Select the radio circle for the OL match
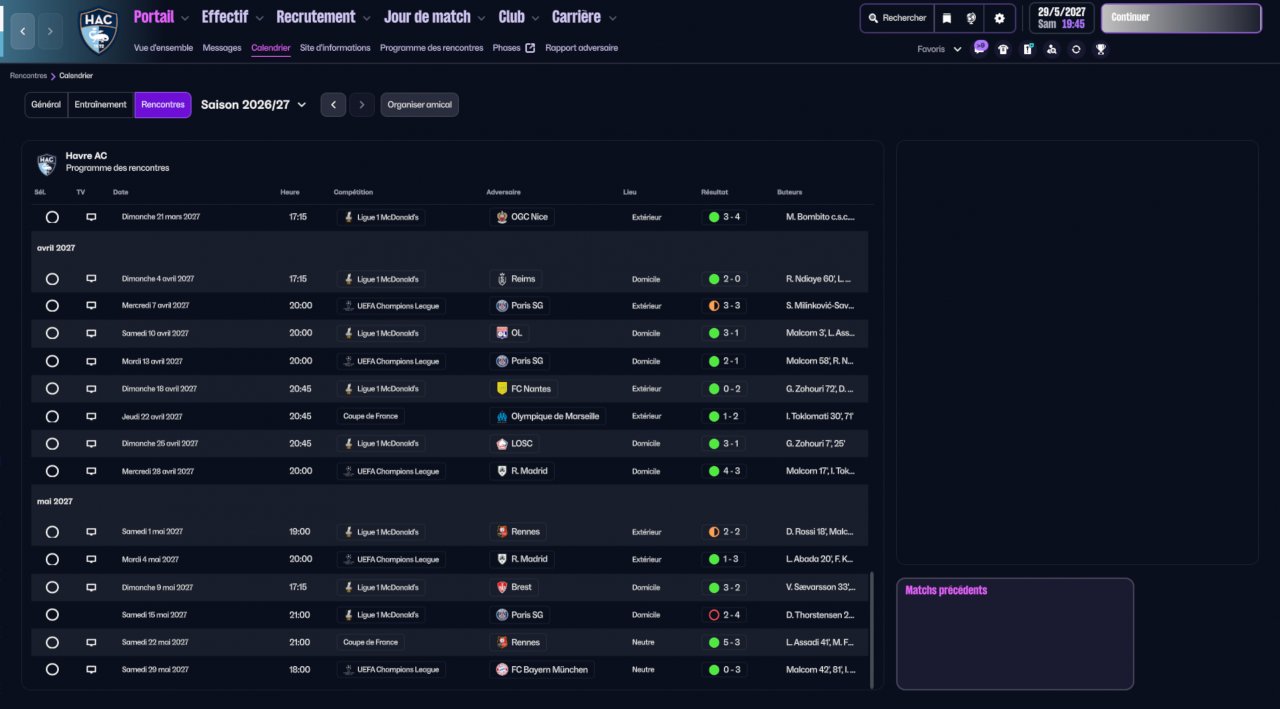The width and height of the screenshot is (1280, 709). coord(52,333)
